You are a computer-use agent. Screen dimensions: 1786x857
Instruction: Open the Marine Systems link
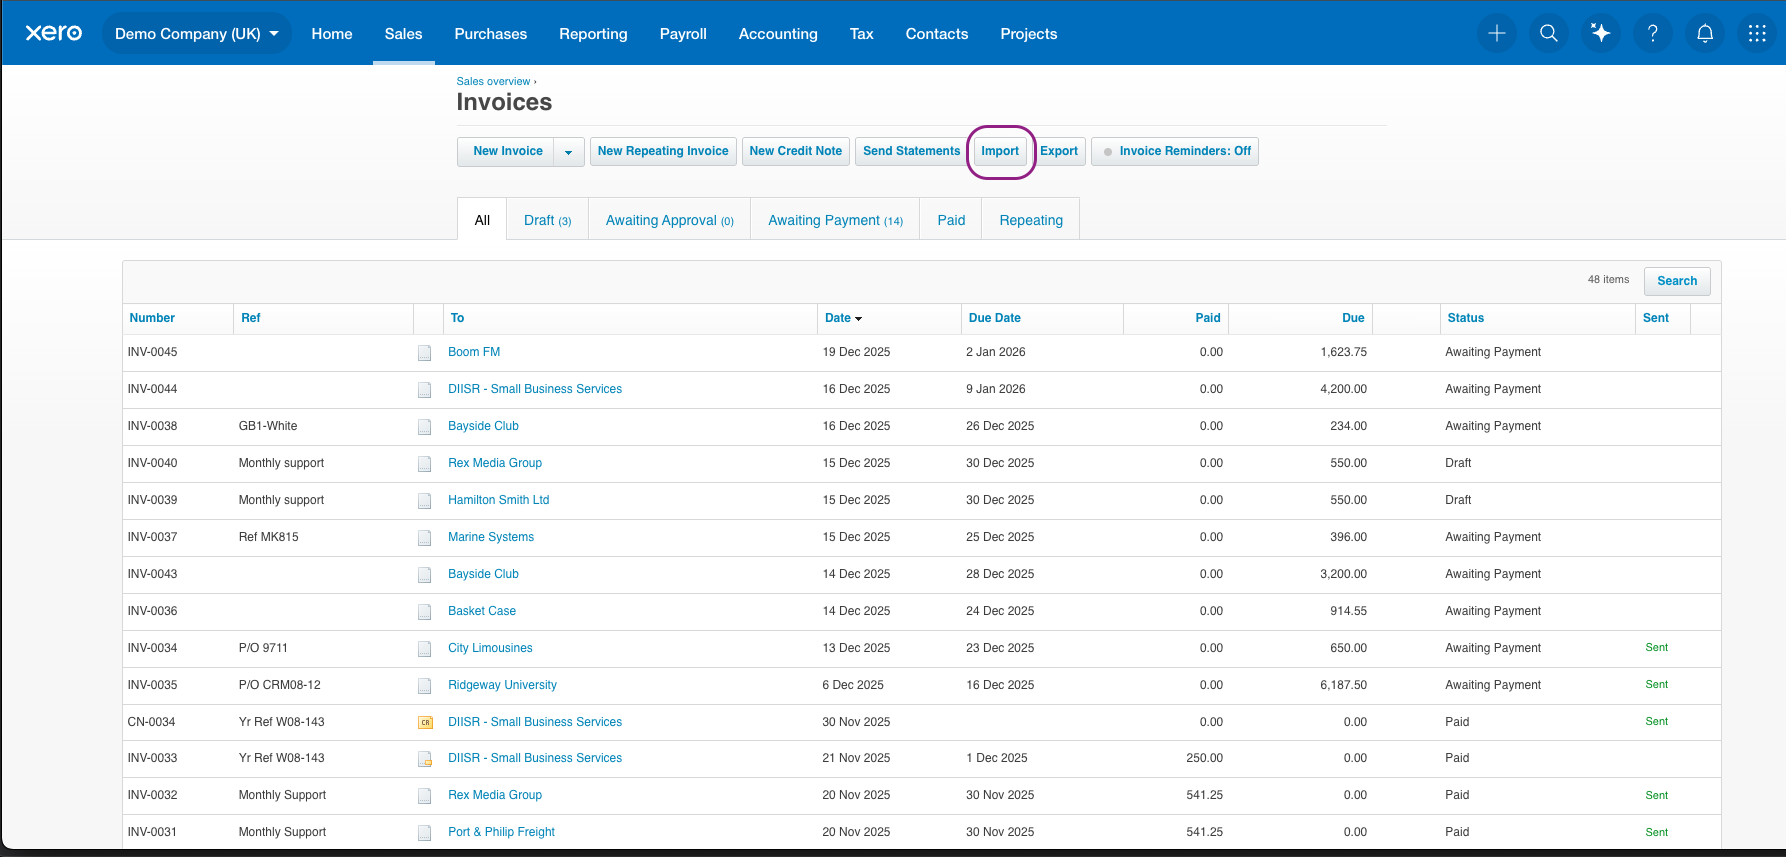point(491,537)
